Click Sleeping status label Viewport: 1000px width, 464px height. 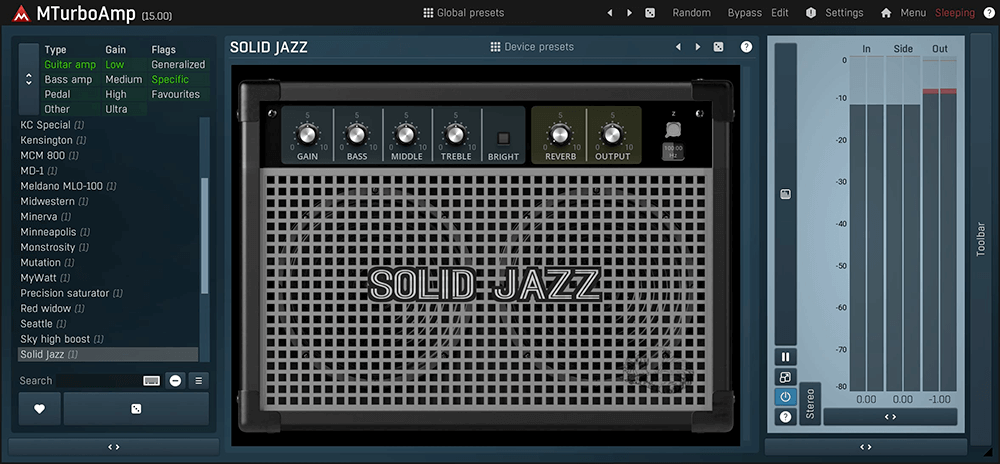pos(955,13)
